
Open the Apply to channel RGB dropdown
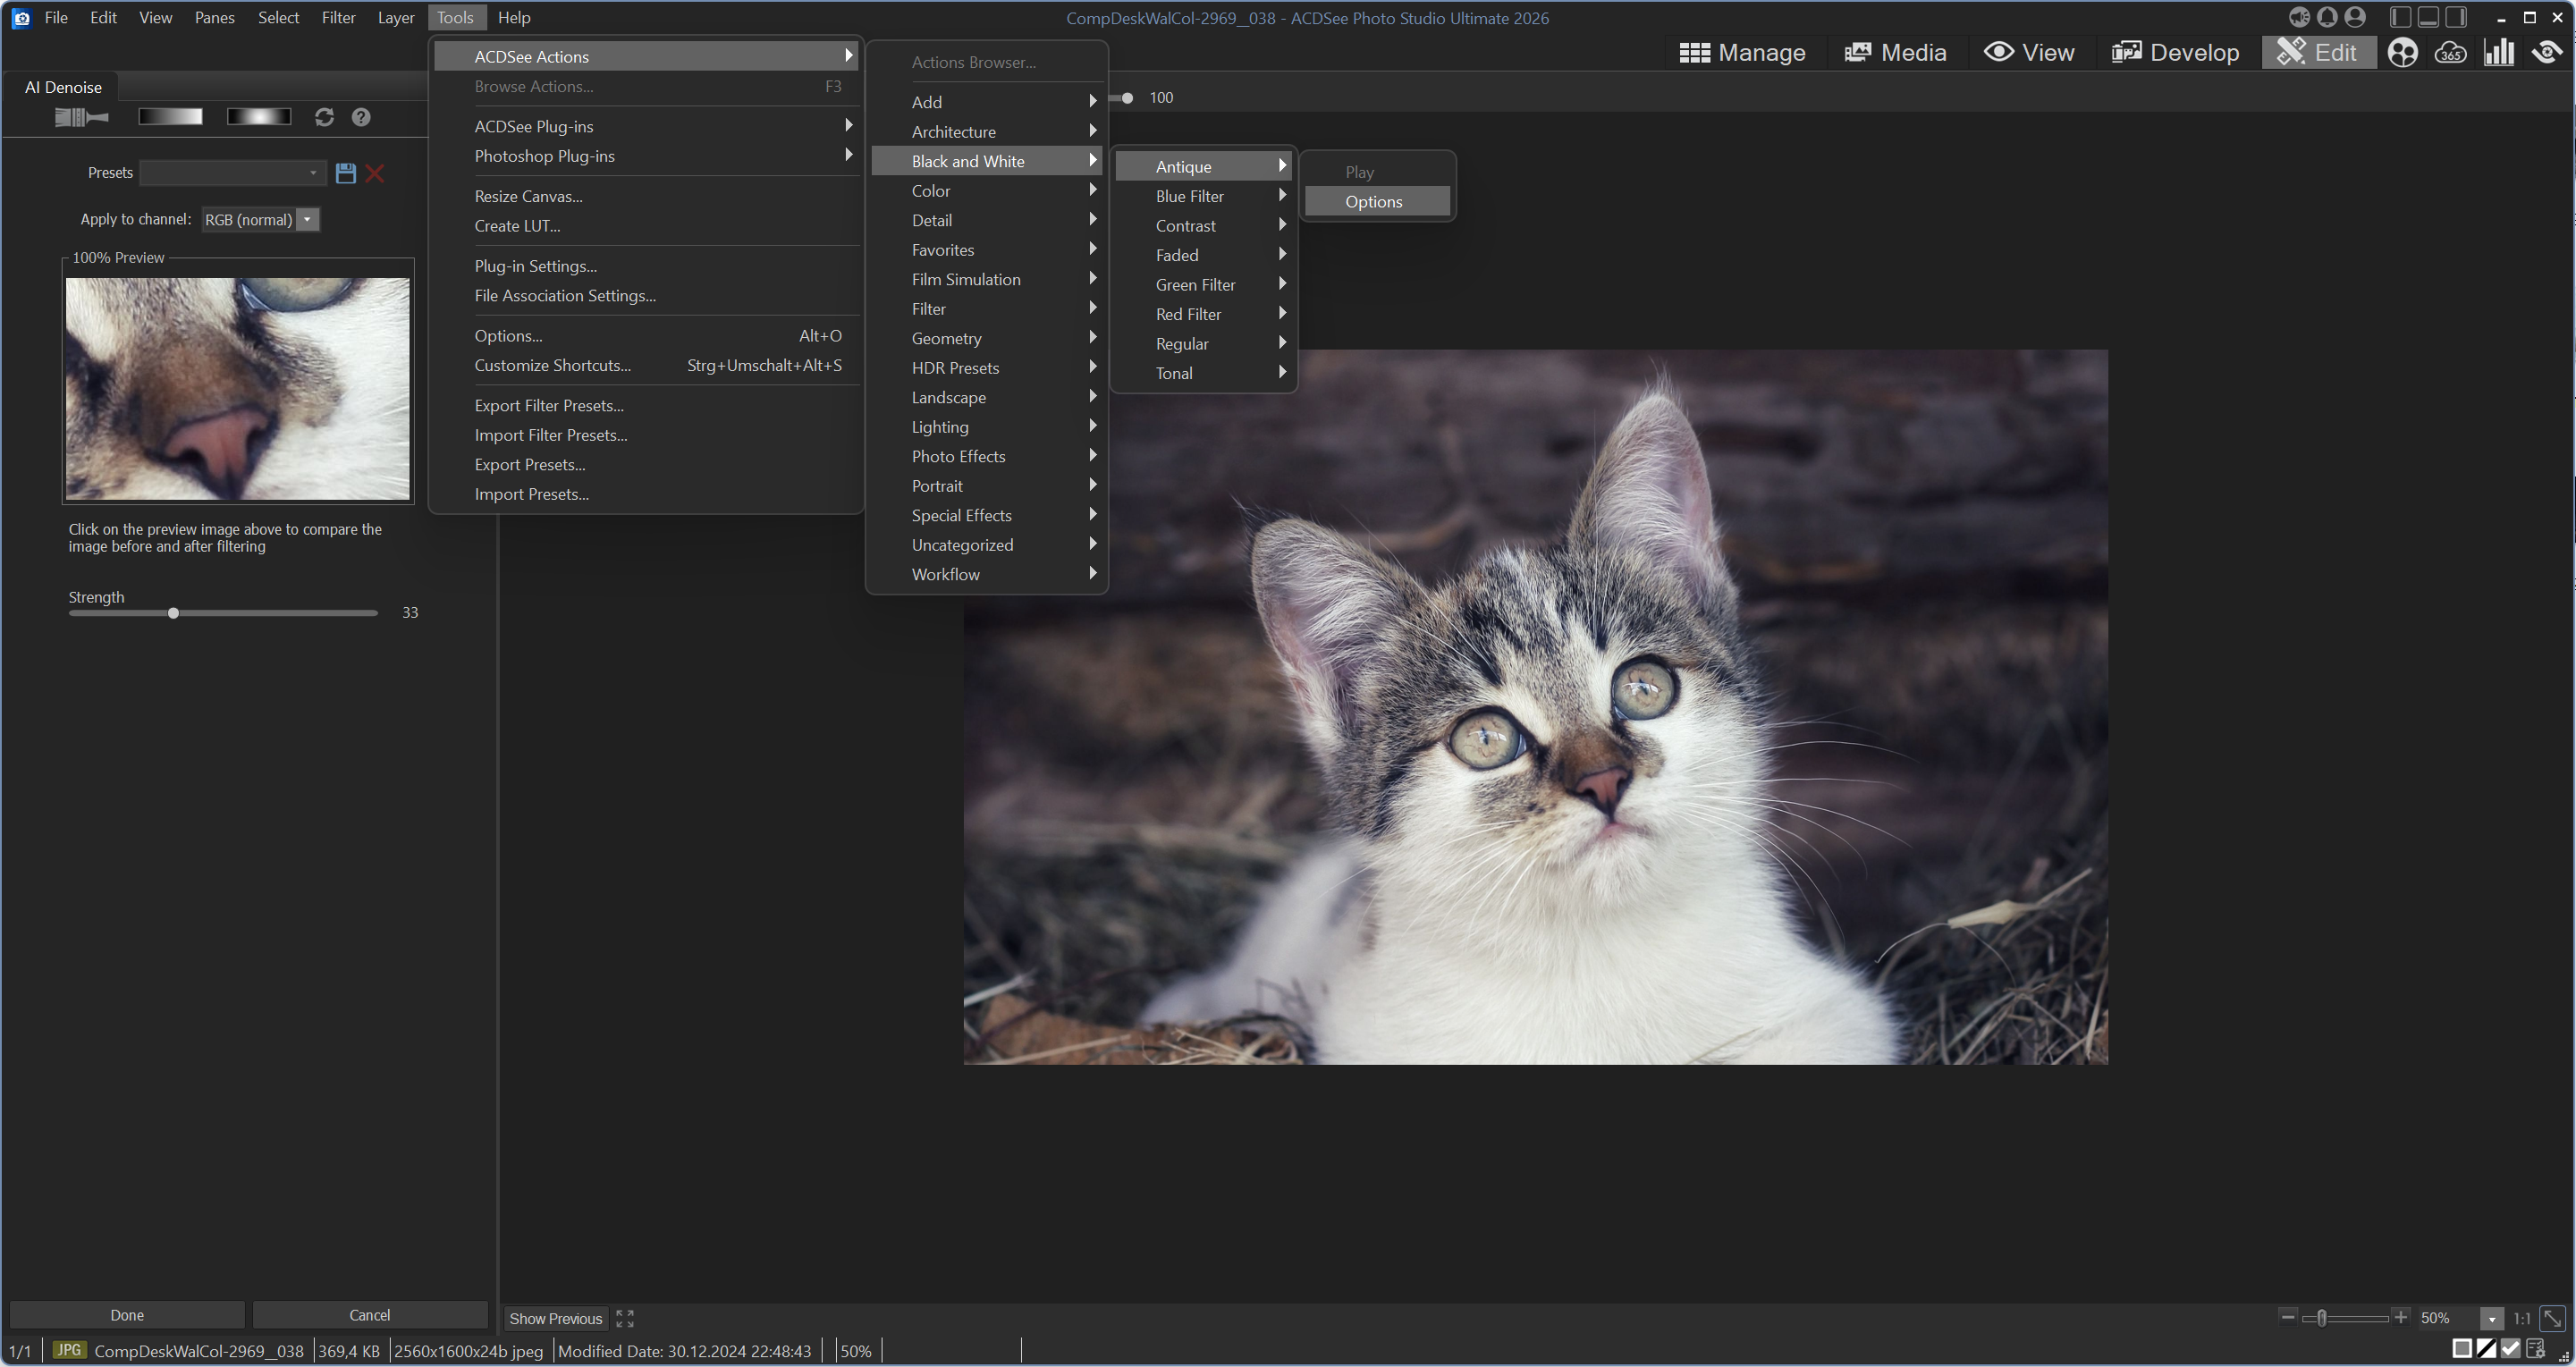point(260,220)
